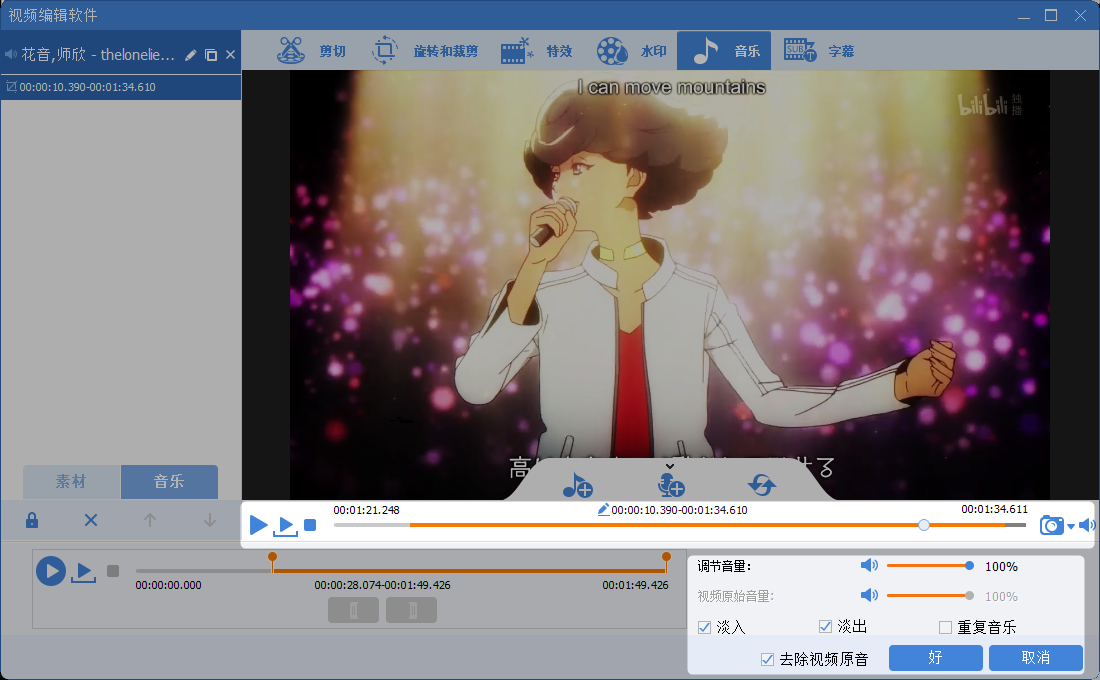Click the lock icon in the left panel
The height and width of the screenshot is (680, 1100).
point(32,520)
